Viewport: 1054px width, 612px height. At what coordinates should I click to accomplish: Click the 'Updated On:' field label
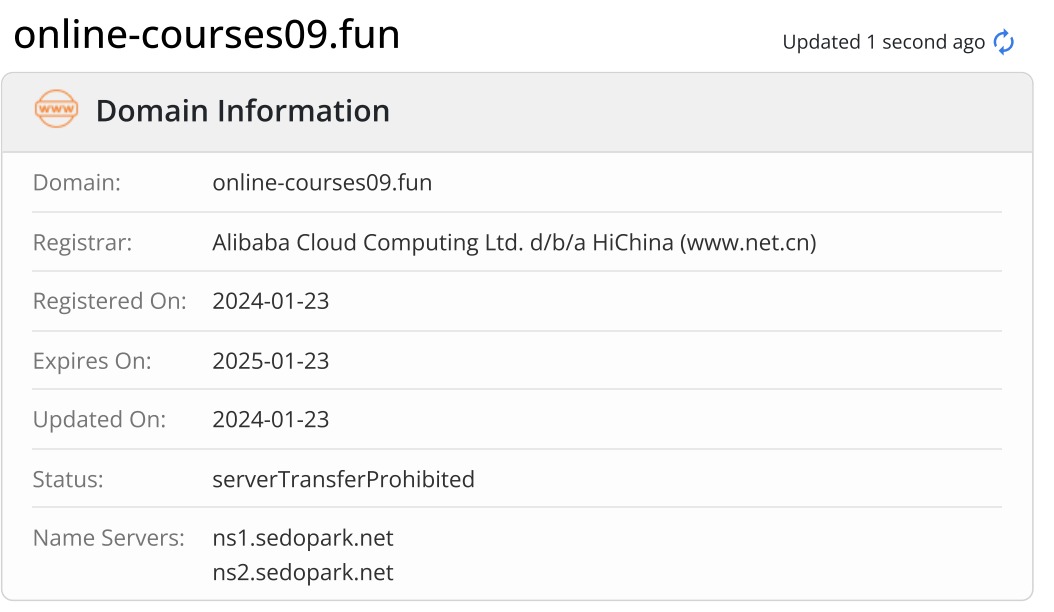[99, 420]
